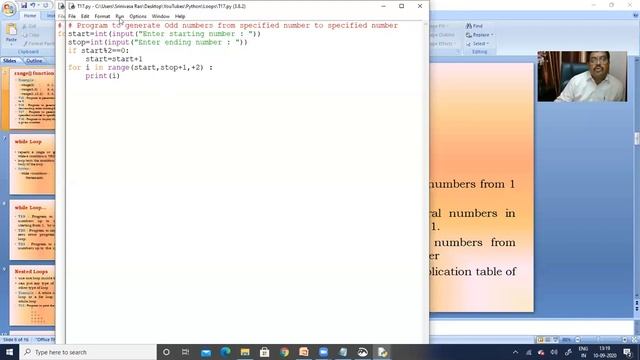Open the Mail app from taskbar
The image size is (640, 360).
pyautogui.click(x=206, y=352)
